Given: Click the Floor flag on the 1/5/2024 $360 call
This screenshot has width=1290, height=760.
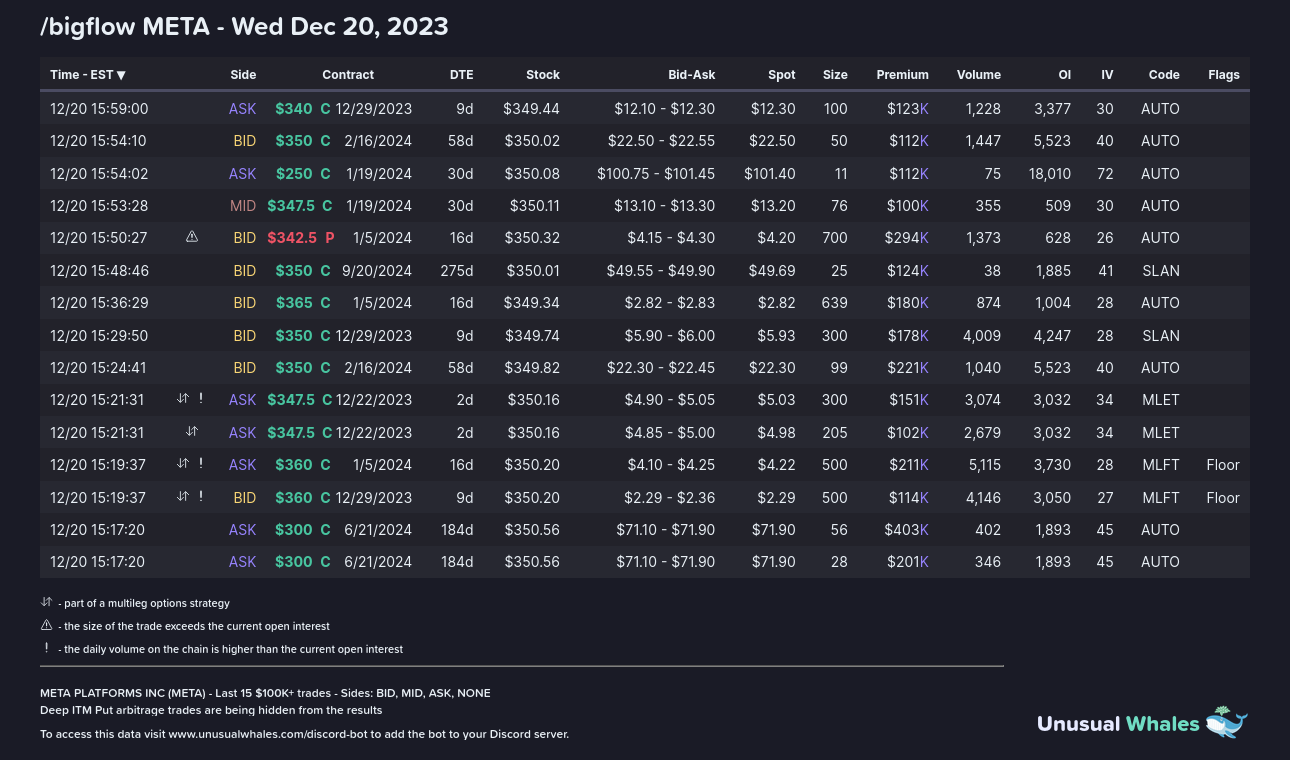Looking at the screenshot, I should point(1223,465).
